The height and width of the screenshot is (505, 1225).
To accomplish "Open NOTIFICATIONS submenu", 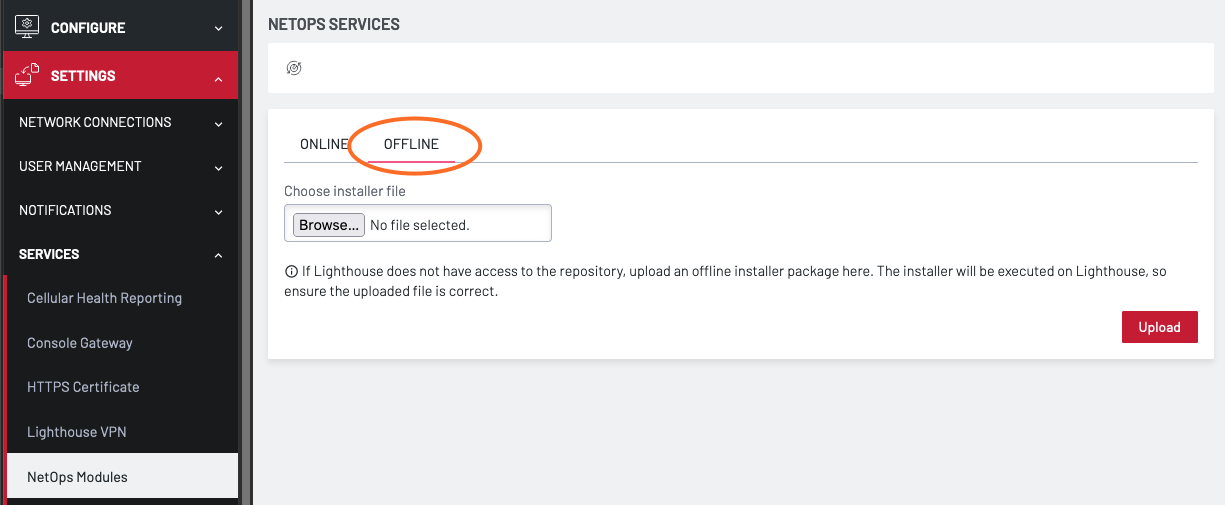I will [x=120, y=210].
